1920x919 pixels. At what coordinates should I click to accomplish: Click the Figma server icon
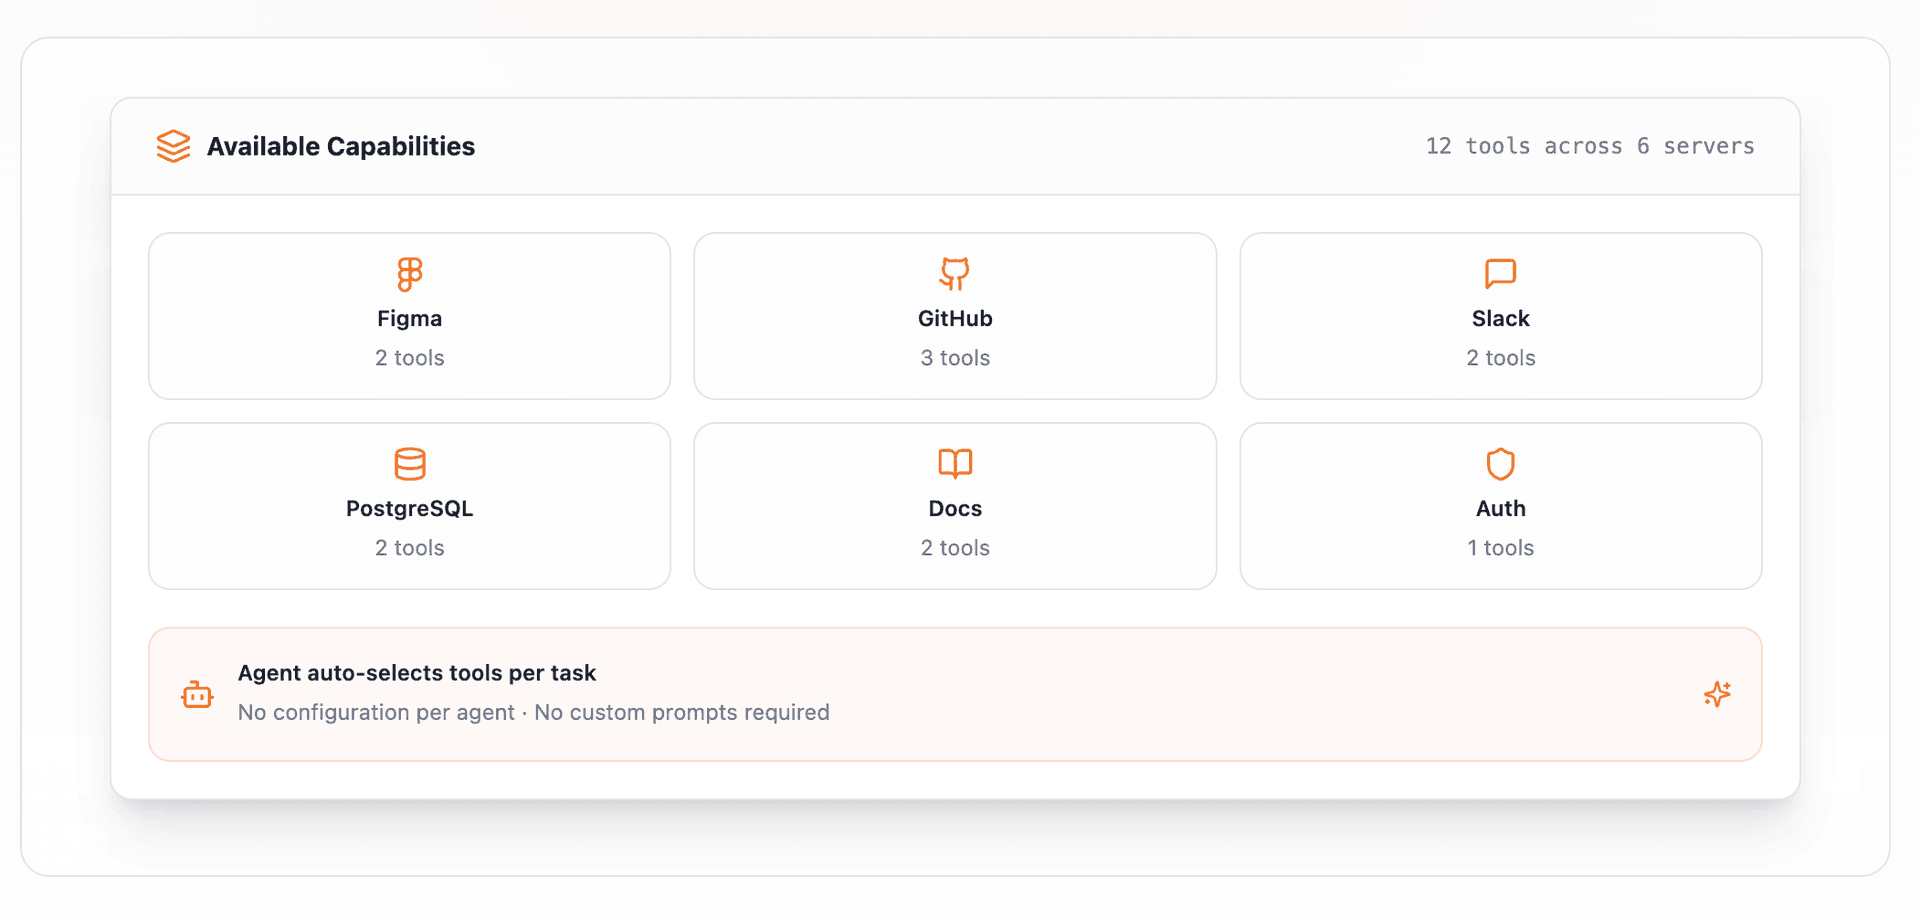pyautogui.click(x=409, y=274)
